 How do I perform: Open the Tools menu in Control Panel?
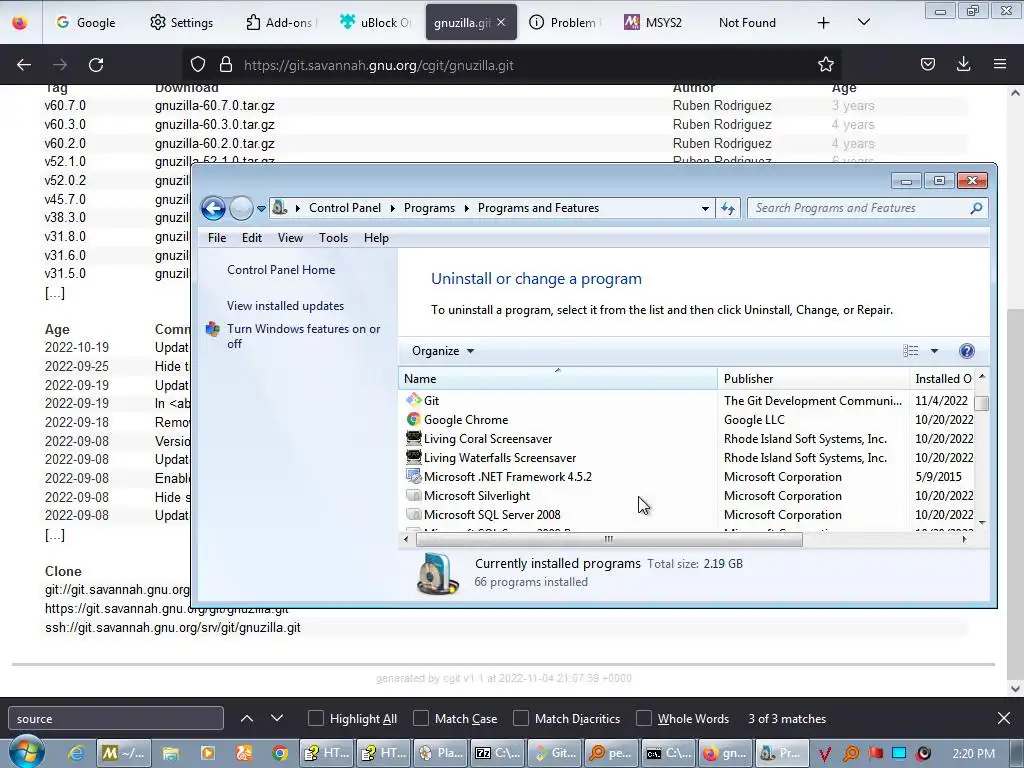333,238
